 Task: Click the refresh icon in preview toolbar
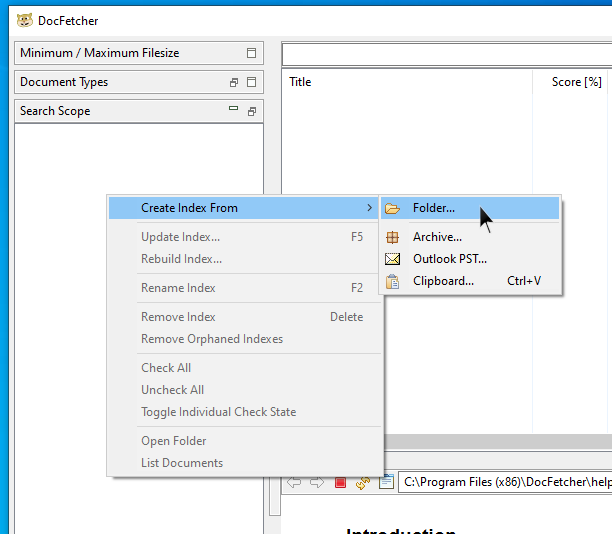pos(363,483)
